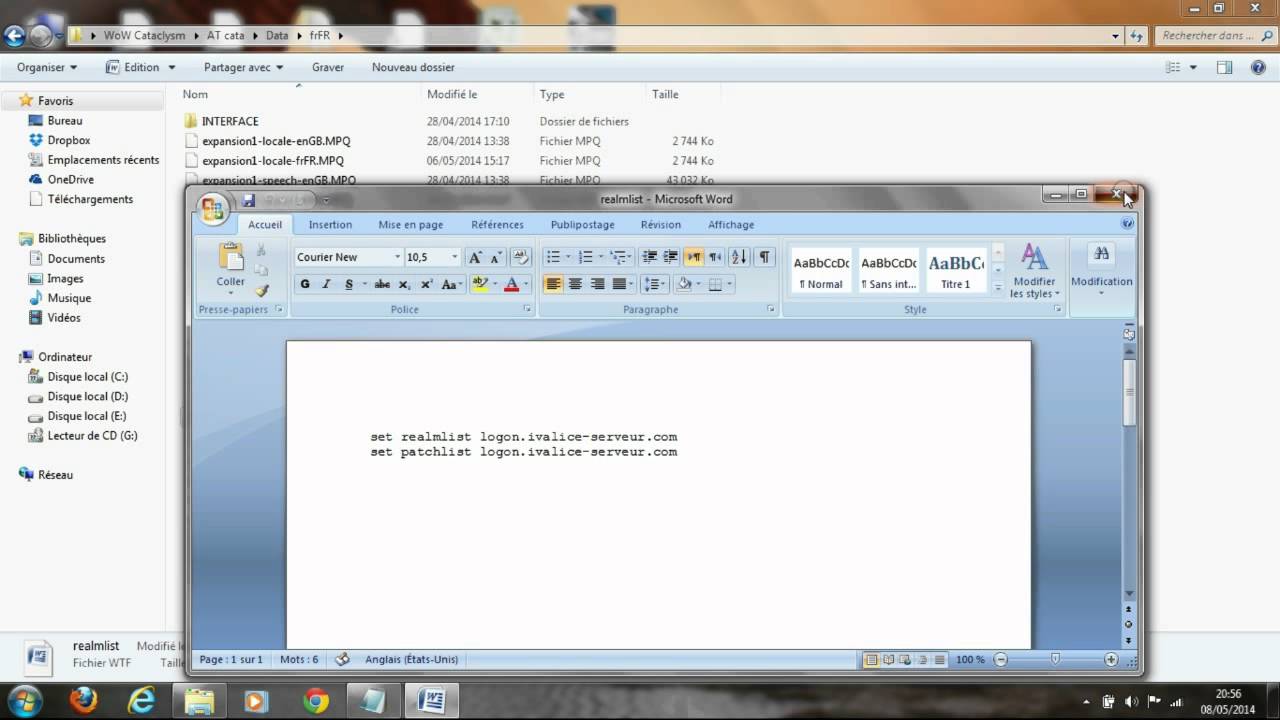Image resolution: width=1280 pixels, height=720 pixels.
Task: Toggle subscript x₂ formatting
Action: [405, 284]
